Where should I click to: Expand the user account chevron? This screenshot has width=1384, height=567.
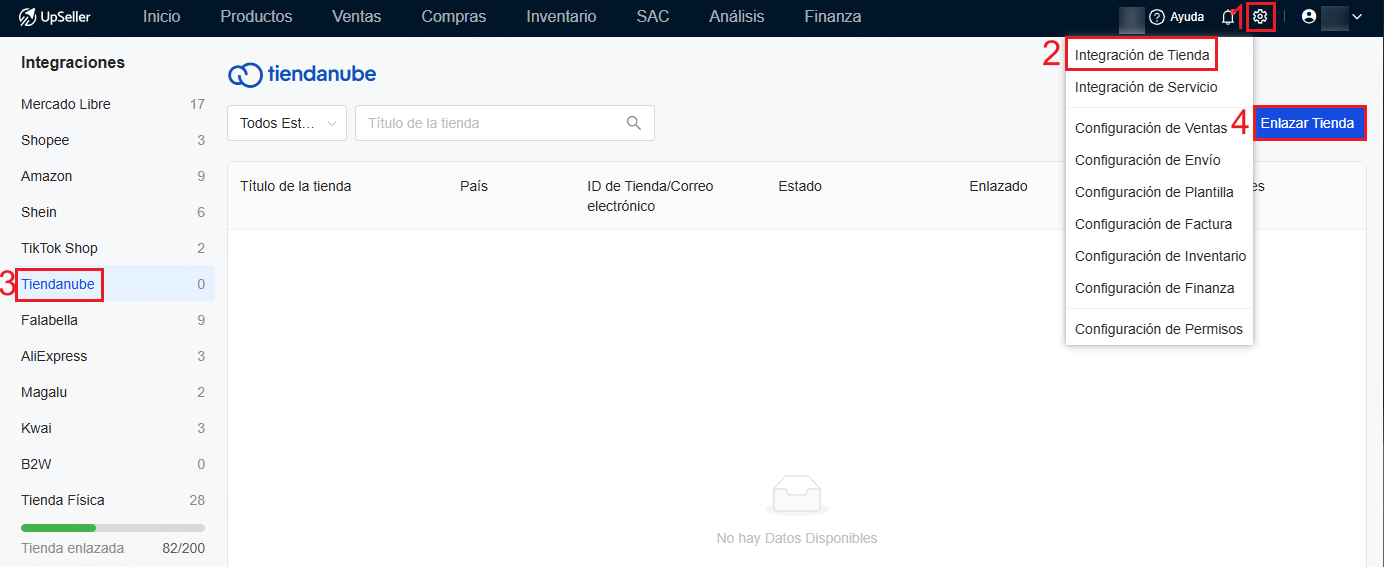click(x=1357, y=17)
